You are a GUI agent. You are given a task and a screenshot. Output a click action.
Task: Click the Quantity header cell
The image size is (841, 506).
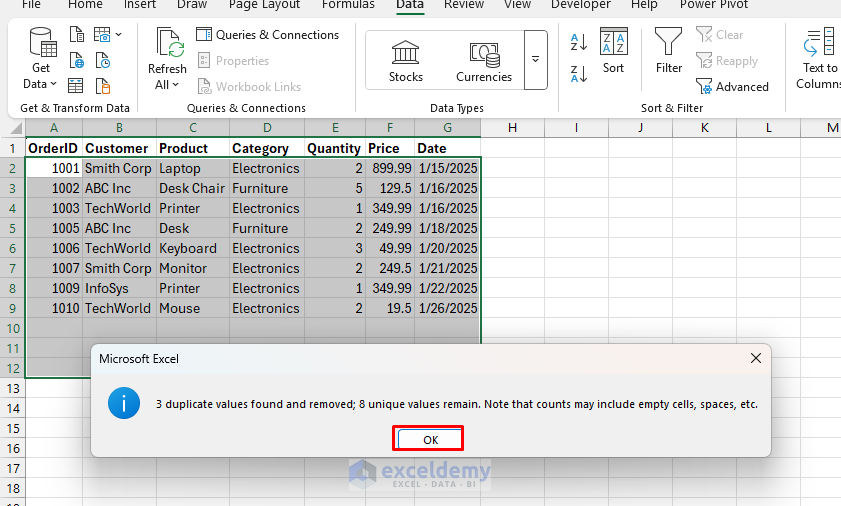pos(335,148)
